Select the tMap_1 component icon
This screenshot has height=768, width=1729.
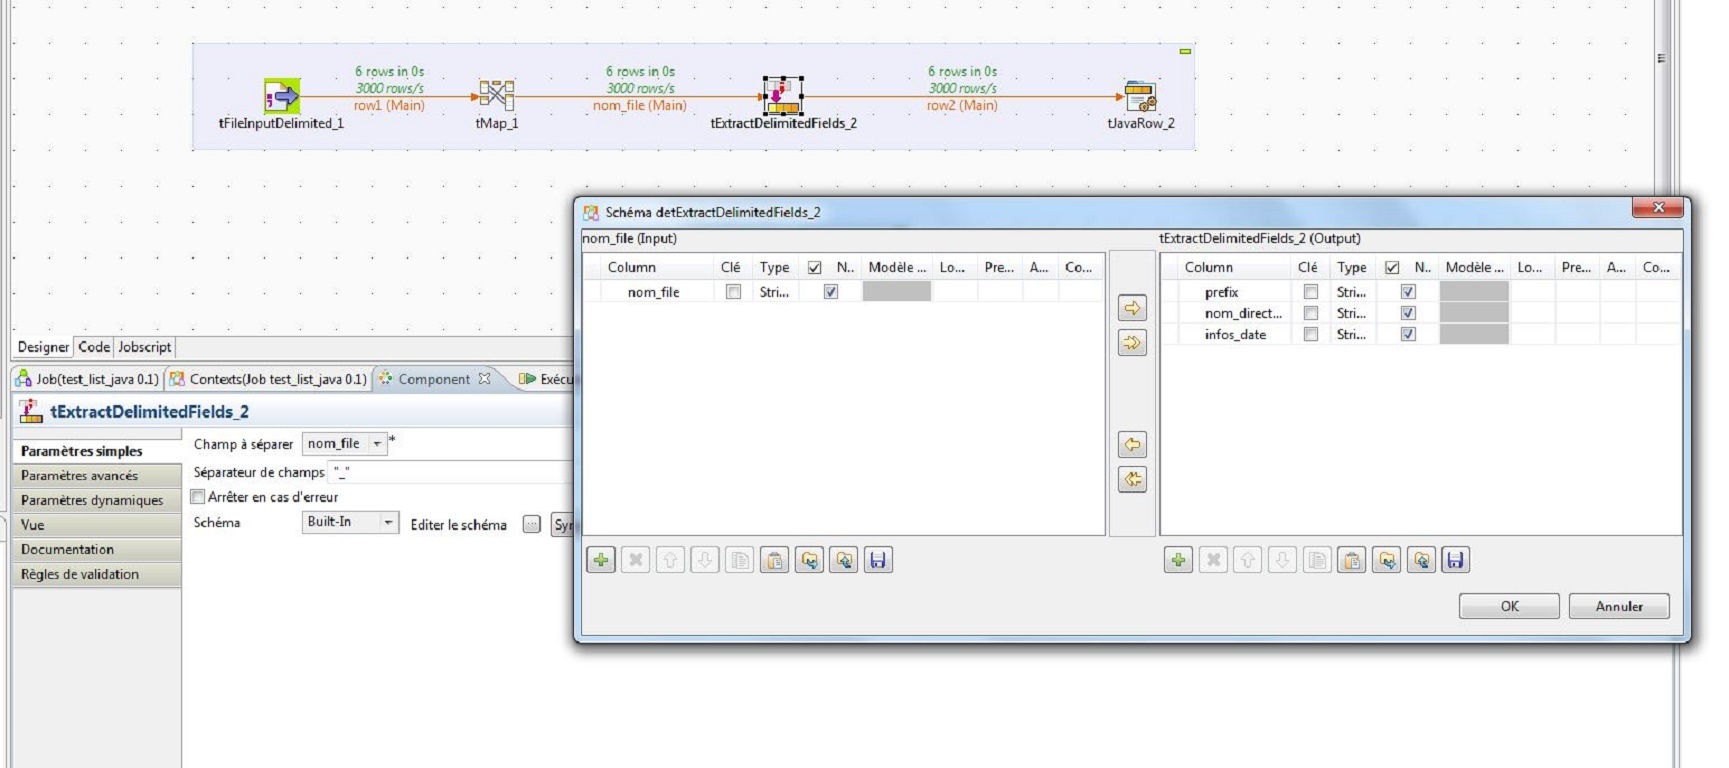pyautogui.click(x=496, y=96)
